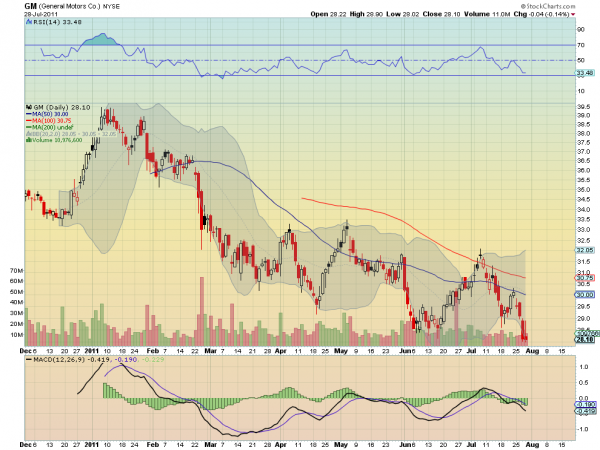Click the blue 30.00 price tag on right axis

585,295
